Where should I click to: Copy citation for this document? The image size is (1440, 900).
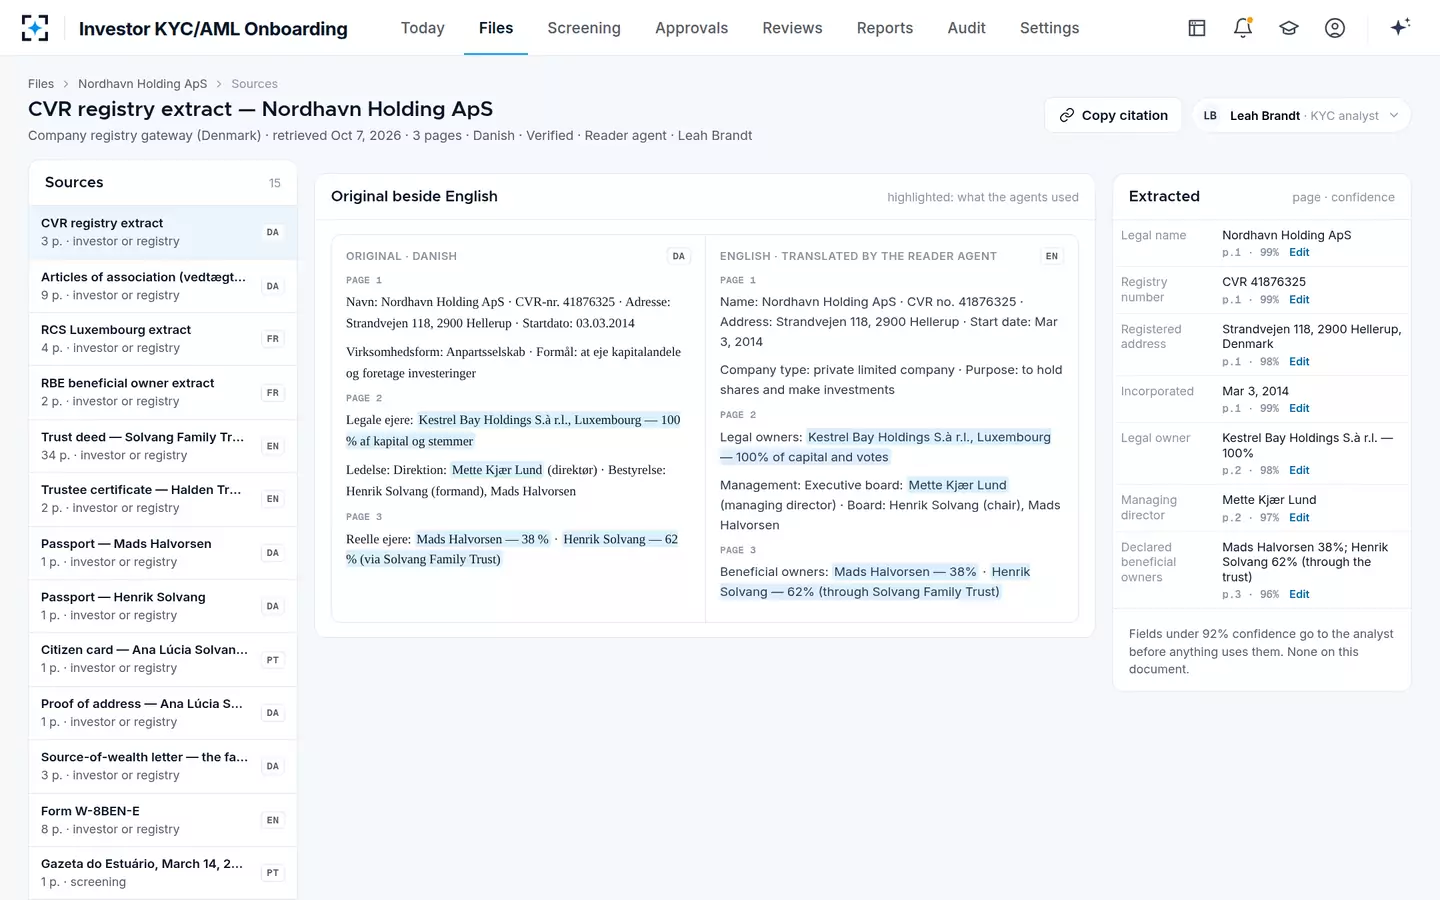pos(1113,115)
